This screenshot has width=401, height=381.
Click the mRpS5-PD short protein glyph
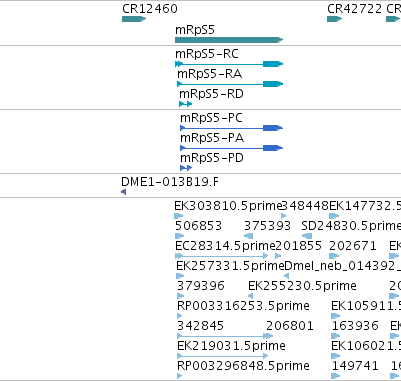pyautogui.click(x=186, y=168)
